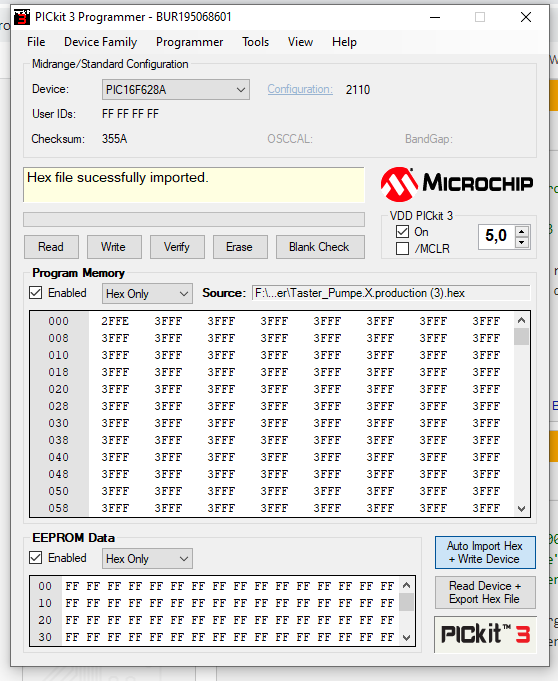
Task: Click the Program Memory scrollbar thumb
Action: click(x=522, y=337)
